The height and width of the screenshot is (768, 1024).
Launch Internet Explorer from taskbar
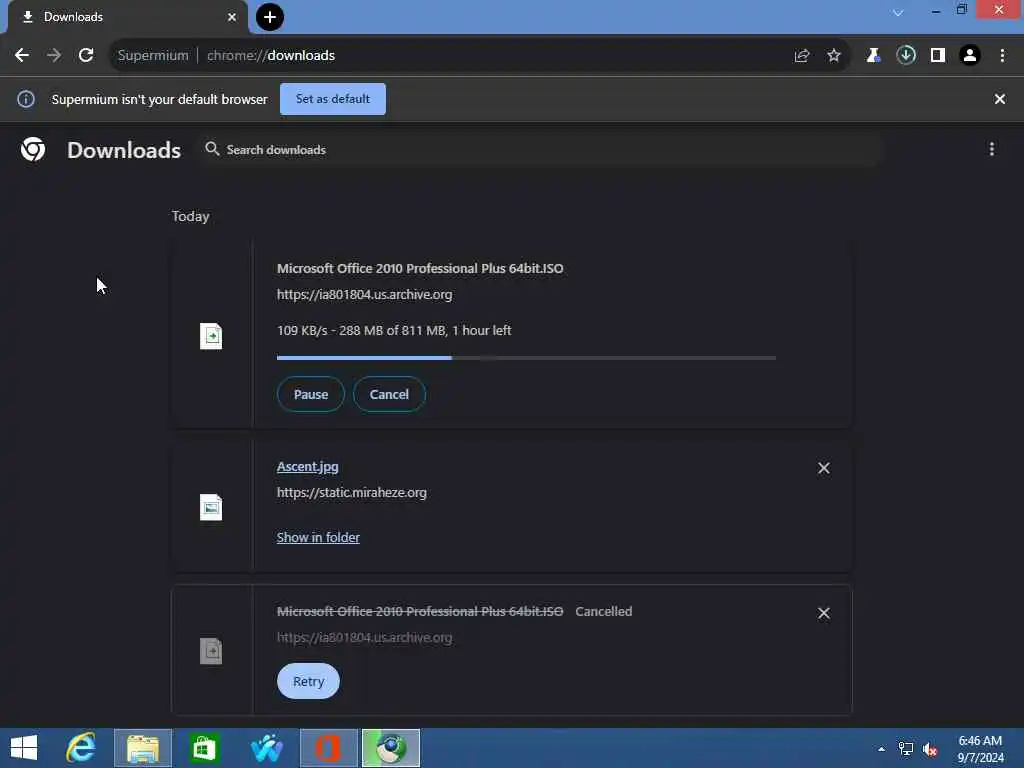(81, 748)
